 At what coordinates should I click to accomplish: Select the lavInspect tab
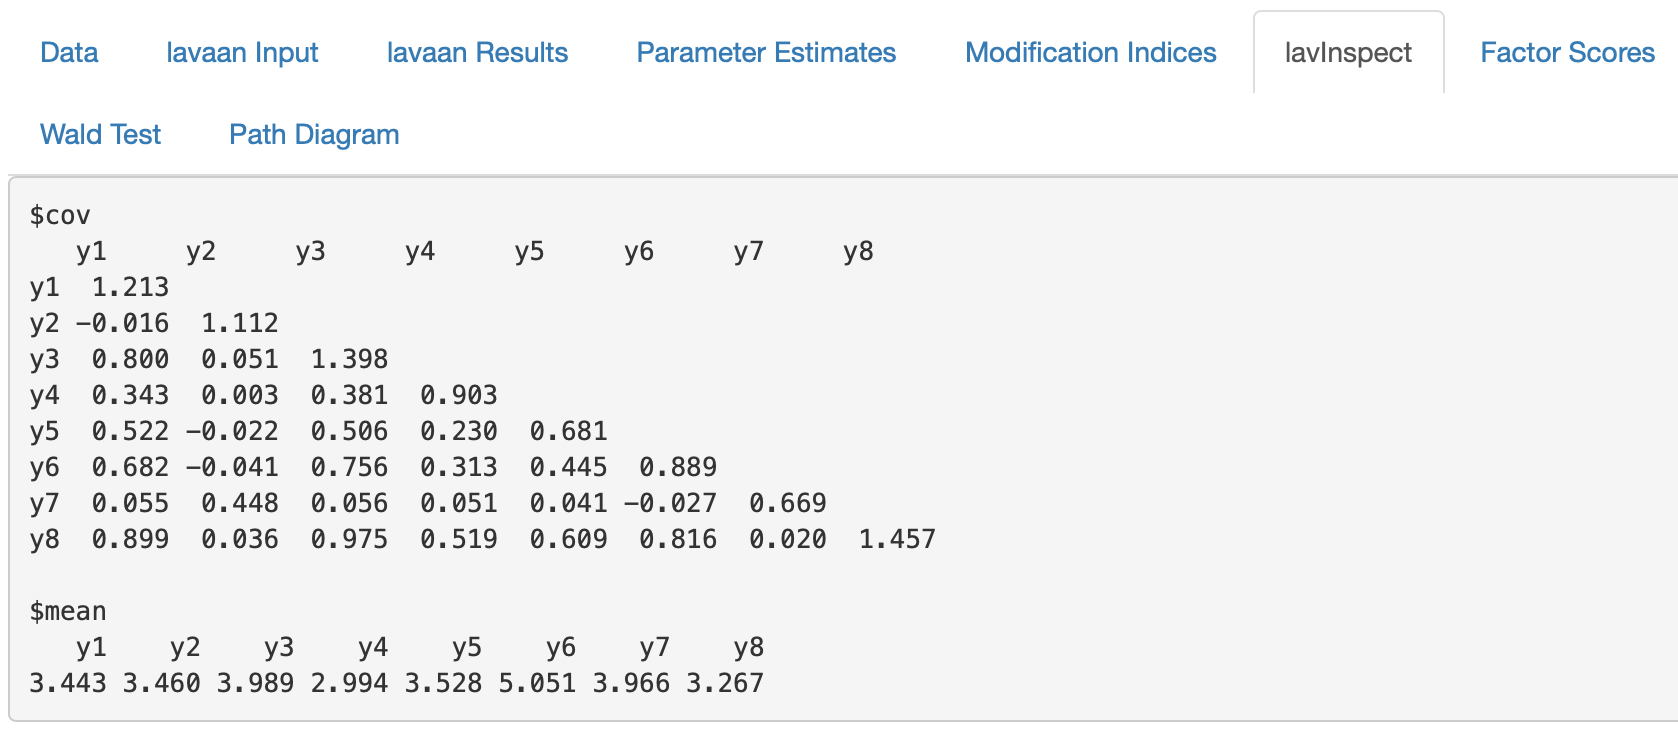pos(1348,53)
